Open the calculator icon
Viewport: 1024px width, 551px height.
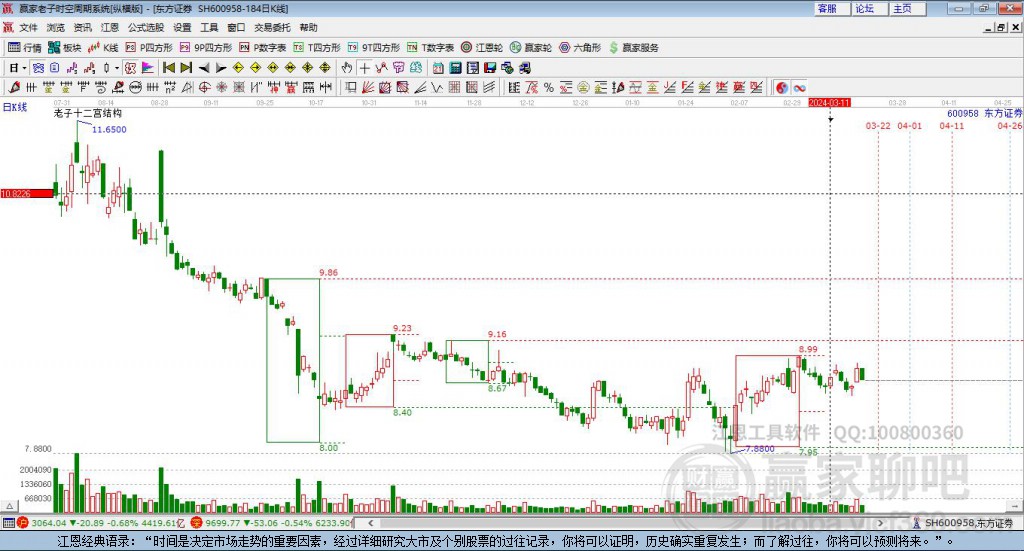pos(456,68)
